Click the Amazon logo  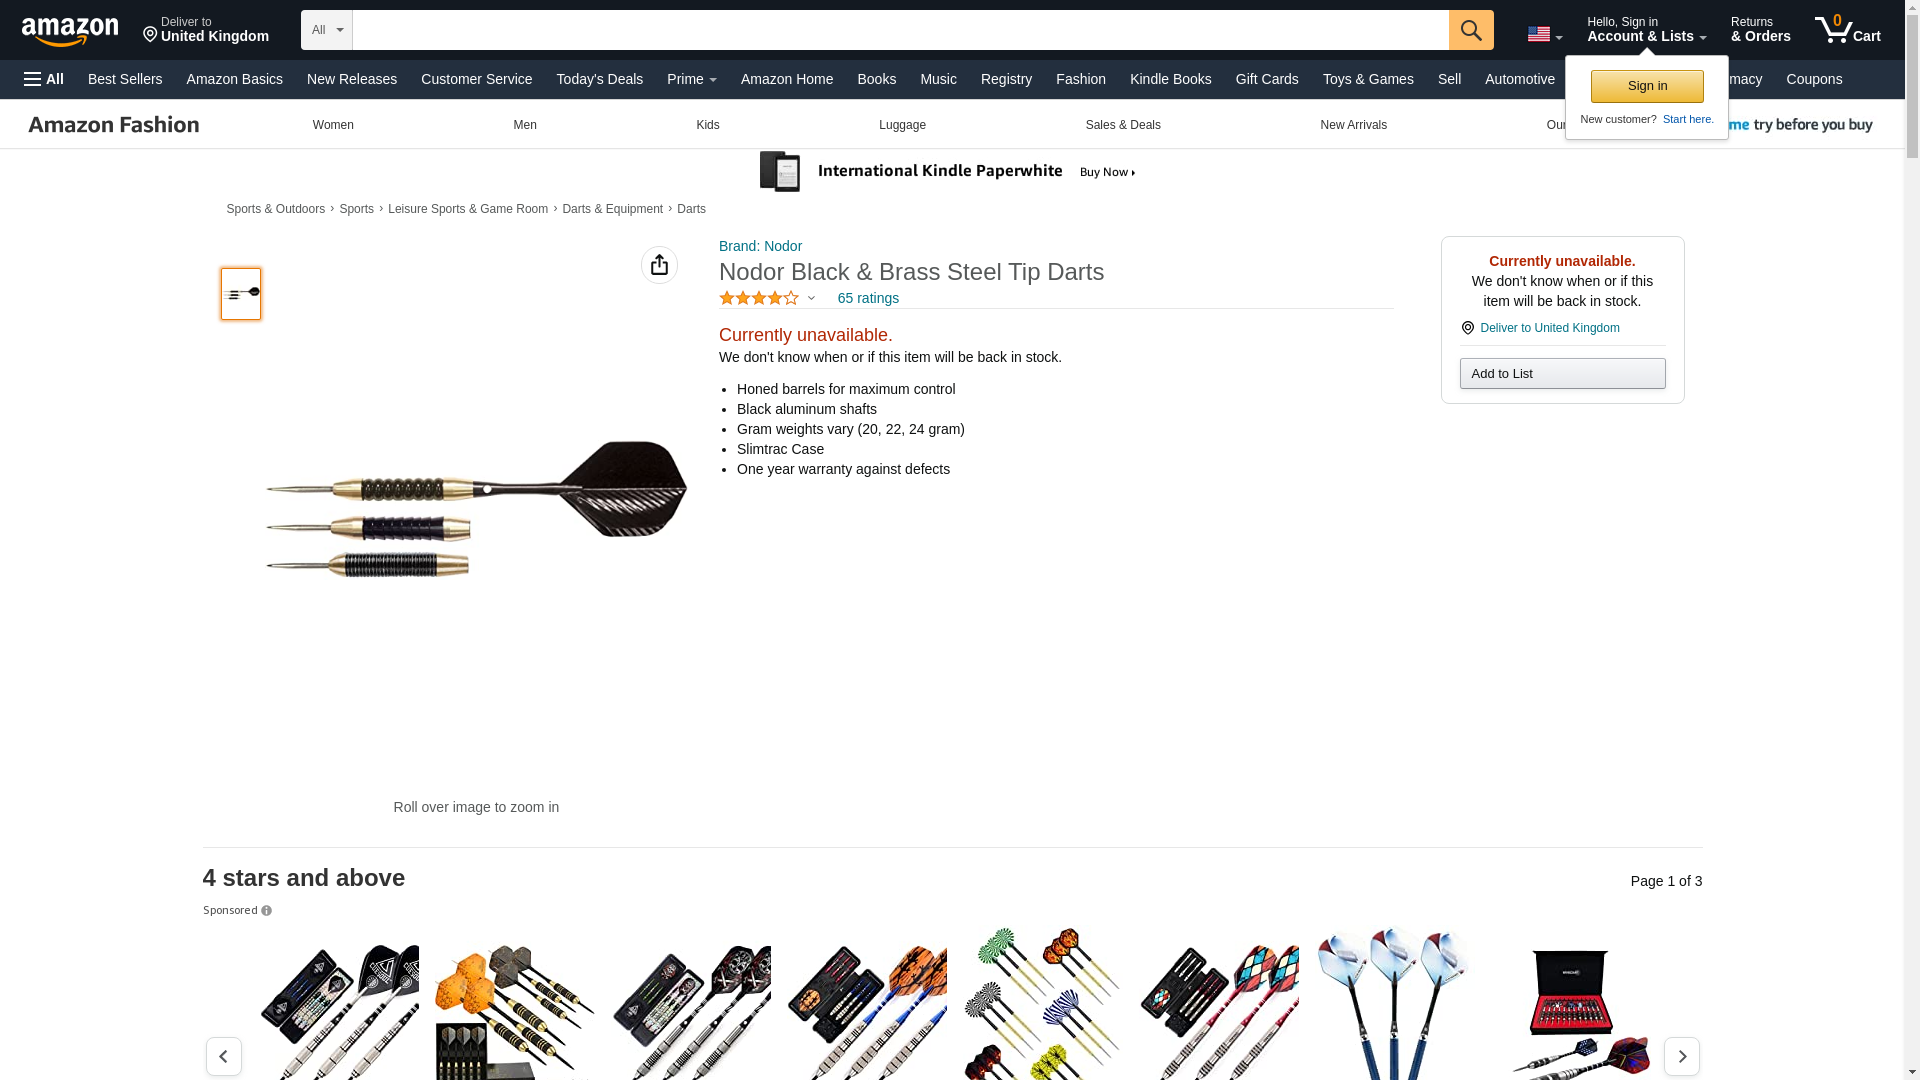[70, 31]
